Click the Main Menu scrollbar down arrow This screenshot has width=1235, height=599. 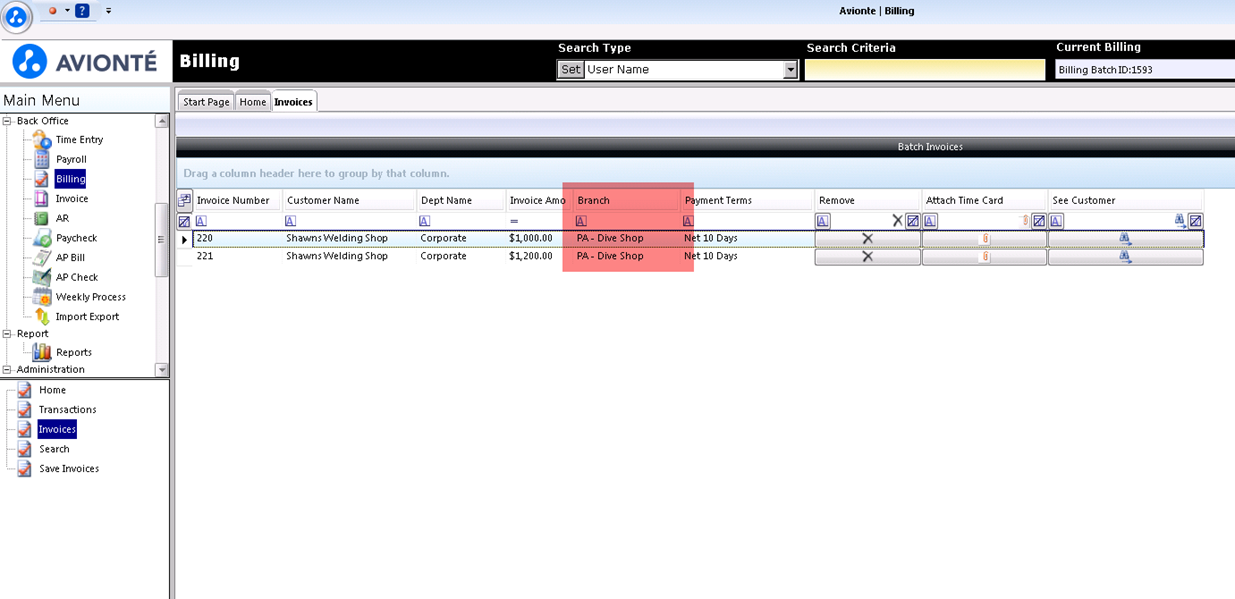[162, 370]
